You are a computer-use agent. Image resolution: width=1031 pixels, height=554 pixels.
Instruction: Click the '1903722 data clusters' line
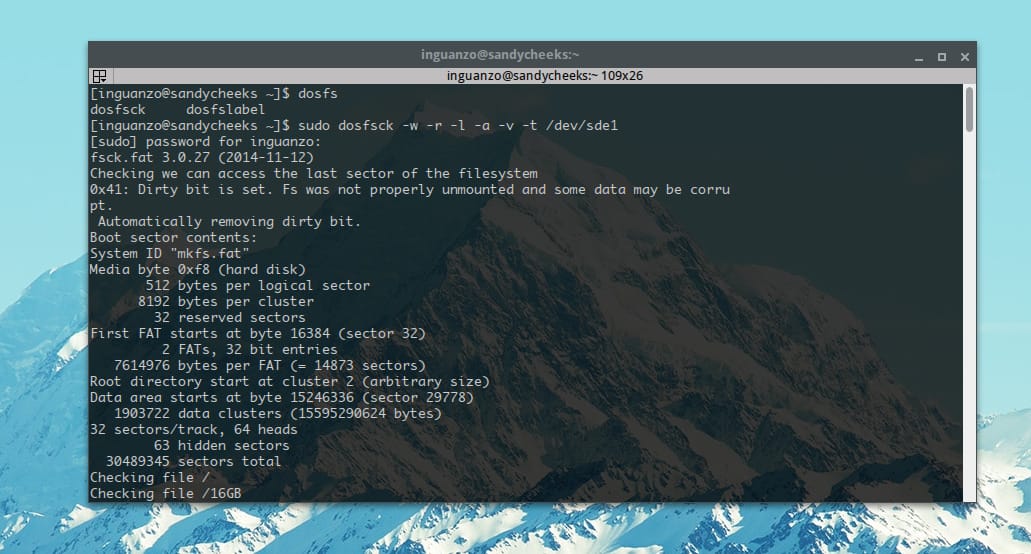[277, 413]
